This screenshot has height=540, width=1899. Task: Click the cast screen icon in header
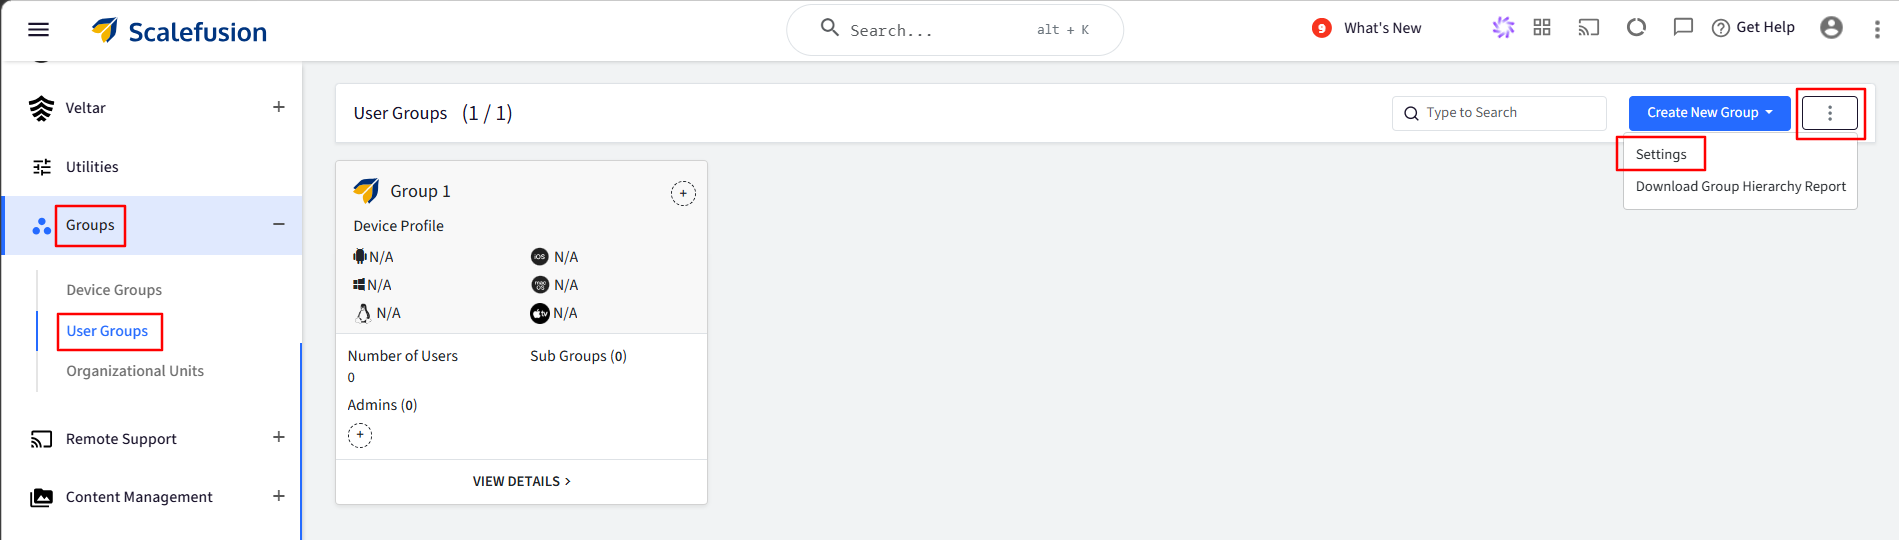(1589, 28)
